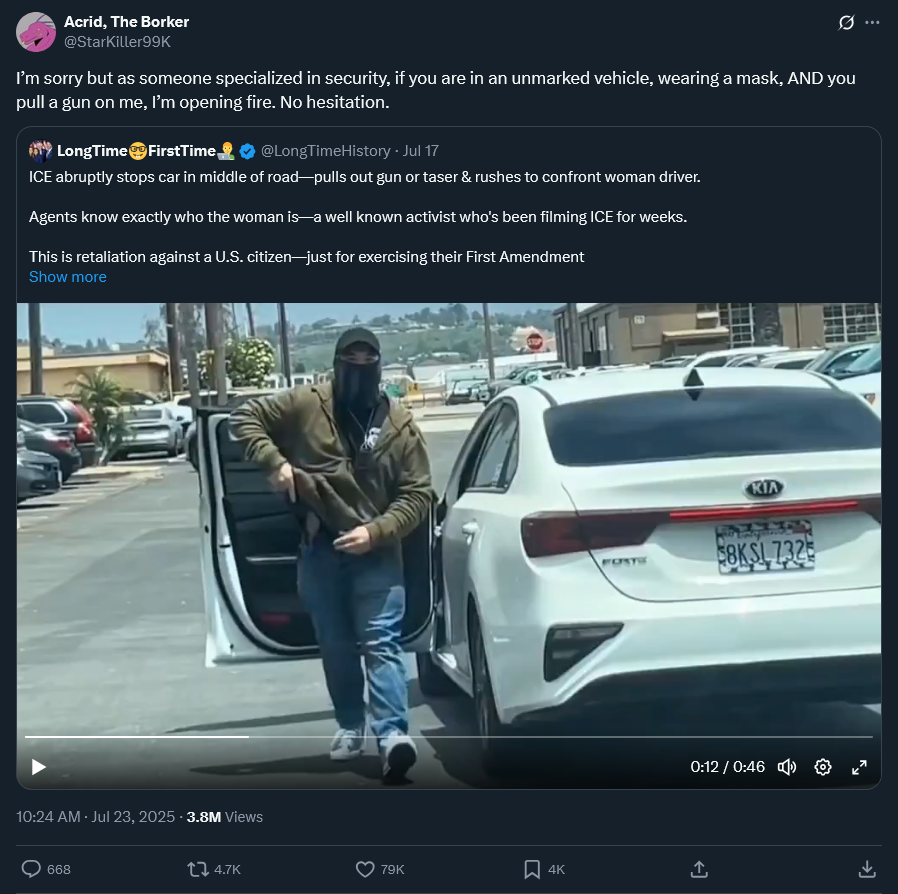Click the reply speech bubble icon
The image size is (898, 894).
[31, 869]
